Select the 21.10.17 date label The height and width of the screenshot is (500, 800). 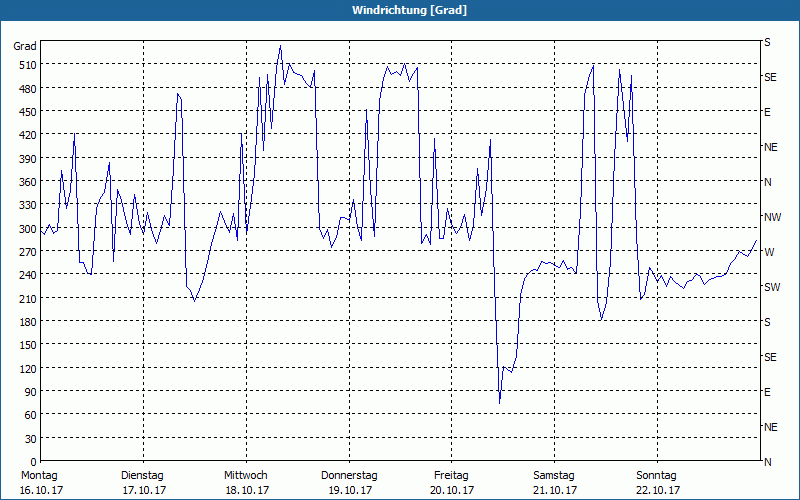555,490
